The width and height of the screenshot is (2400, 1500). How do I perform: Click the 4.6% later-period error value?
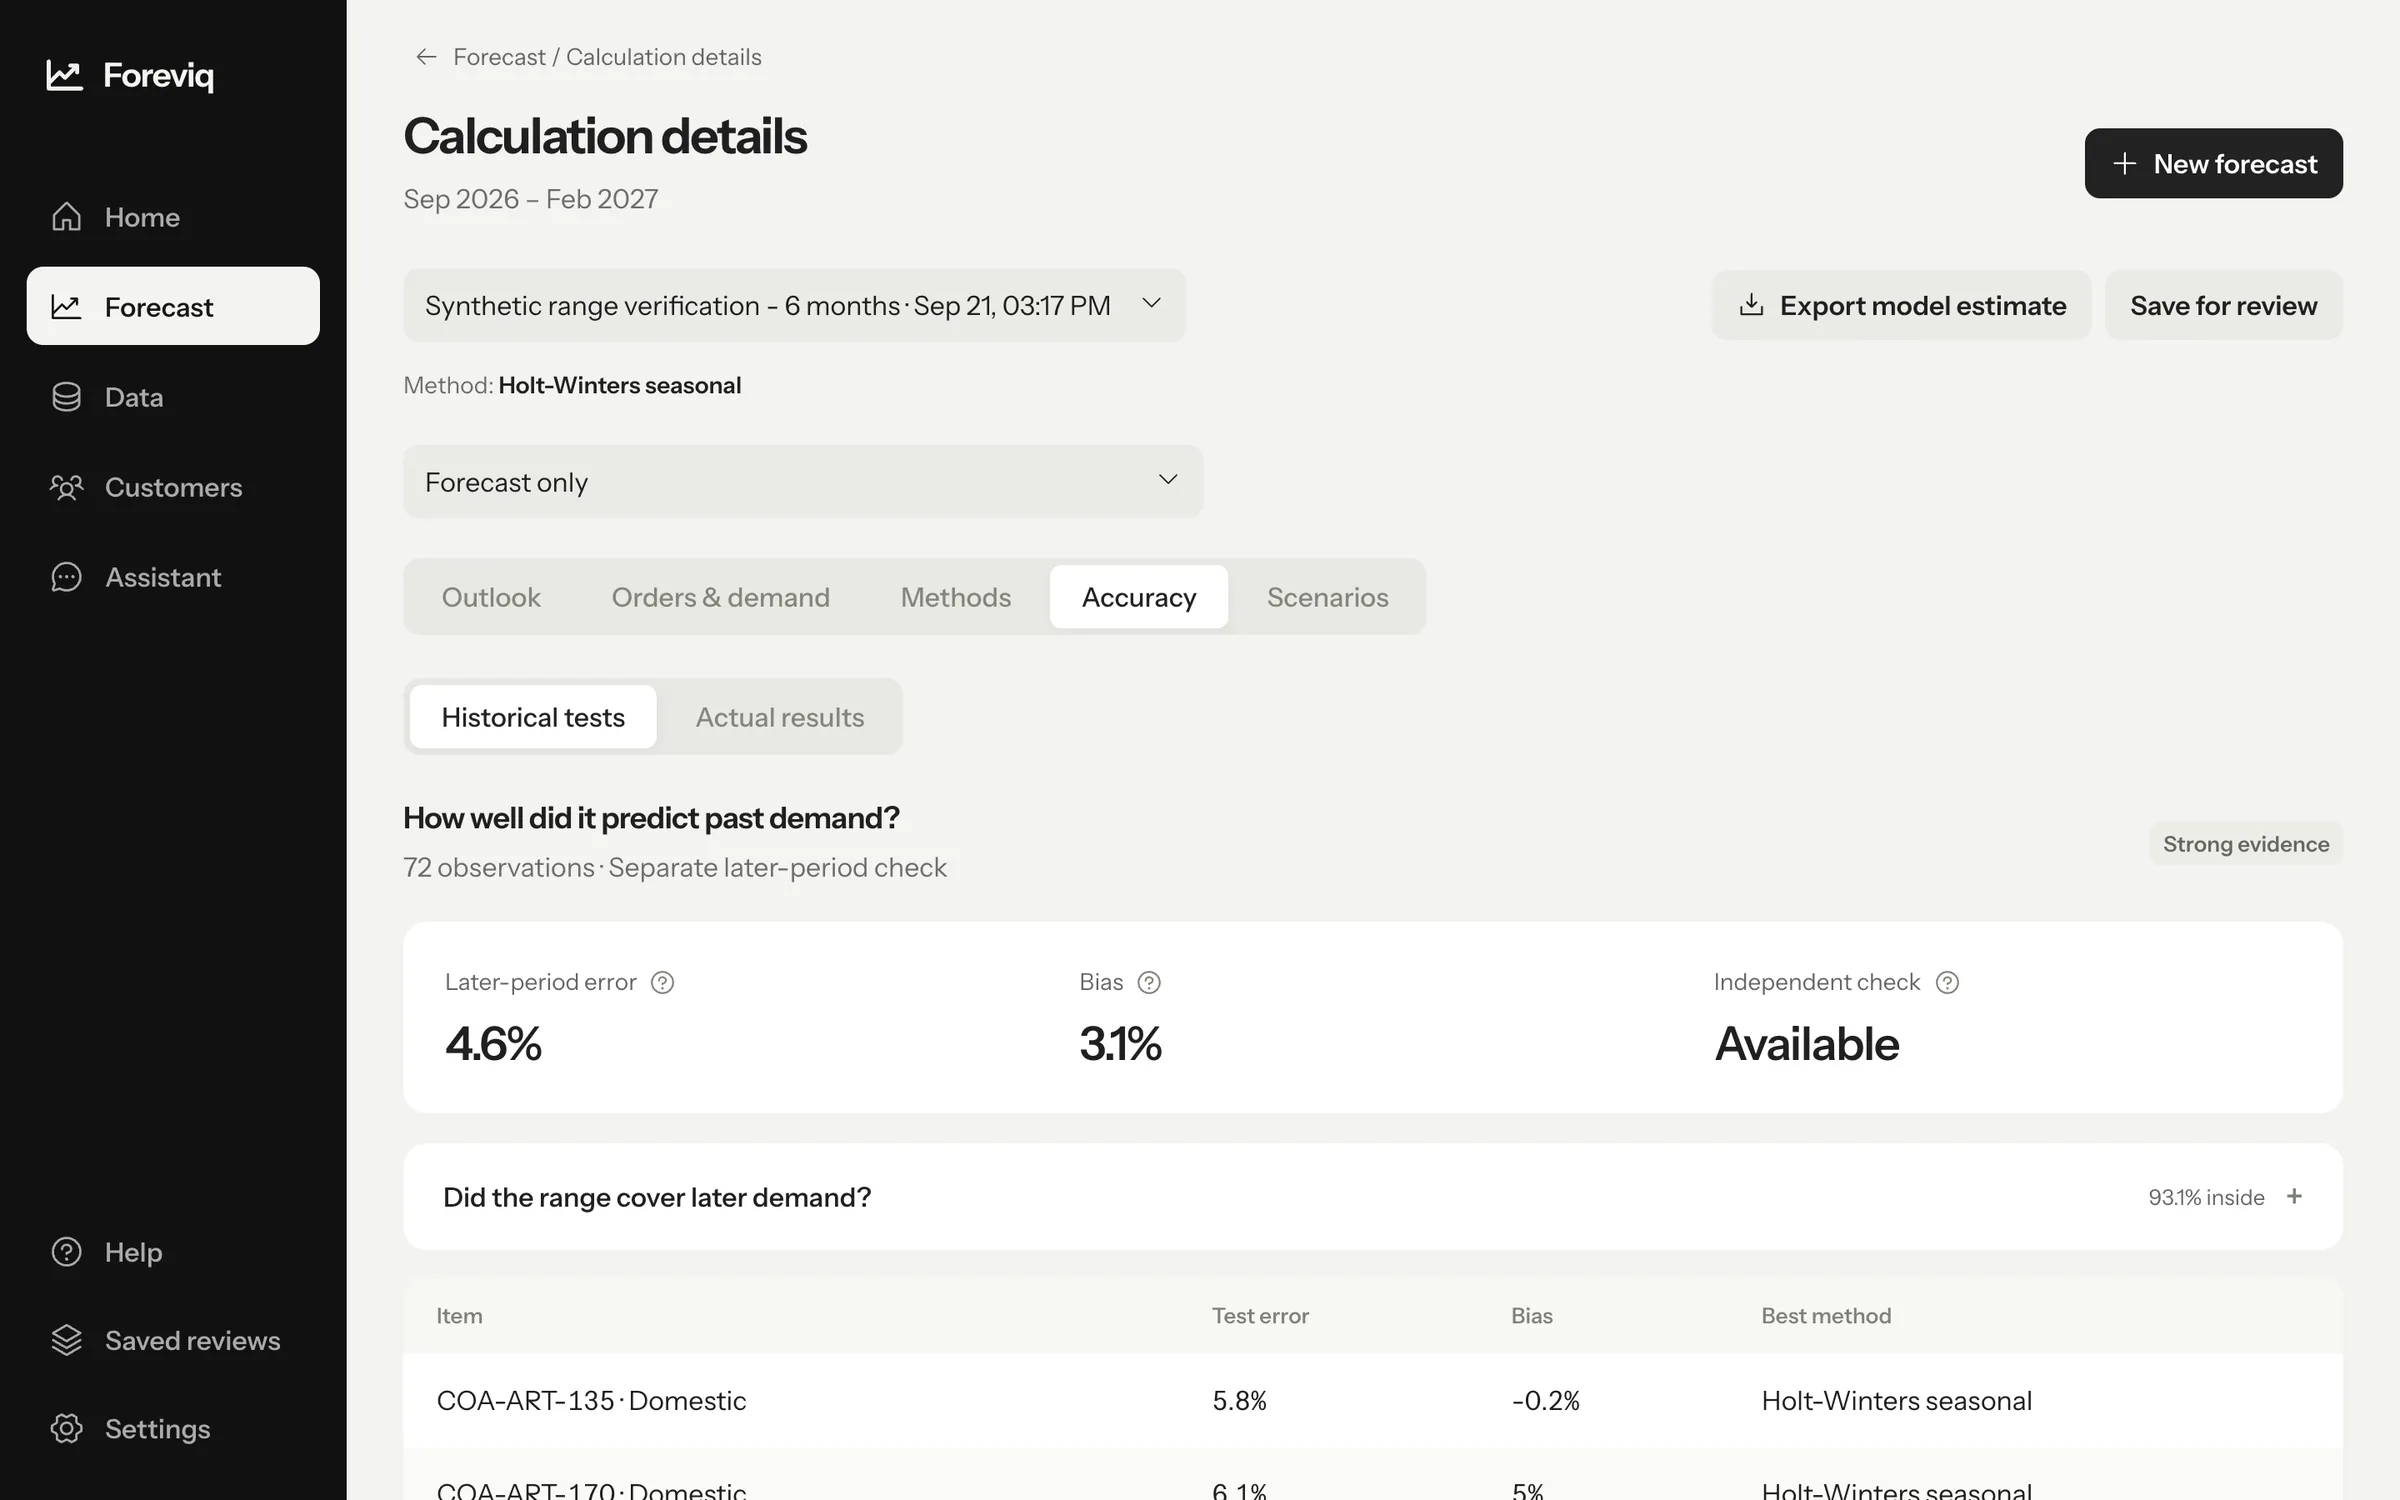493,1044
